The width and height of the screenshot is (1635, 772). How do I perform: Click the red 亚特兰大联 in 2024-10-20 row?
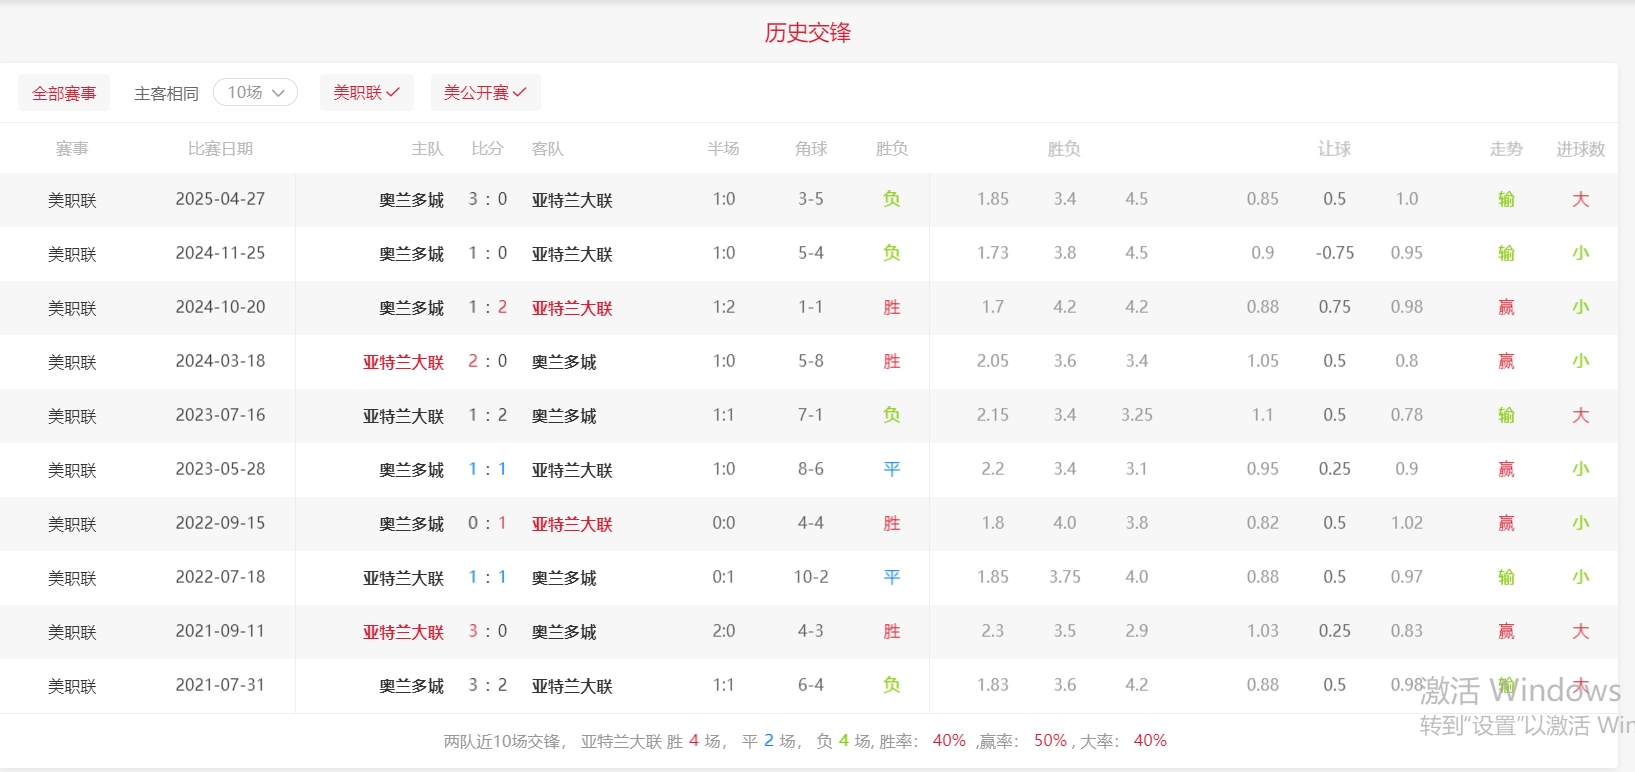(572, 308)
